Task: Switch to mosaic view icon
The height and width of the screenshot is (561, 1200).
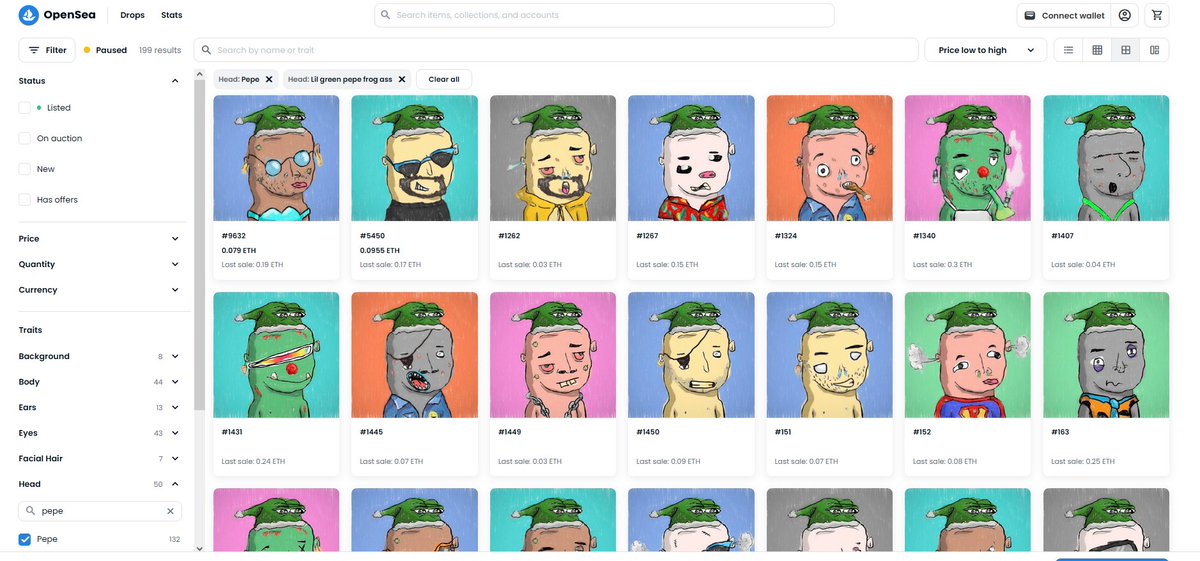Action: click(x=1154, y=50)
